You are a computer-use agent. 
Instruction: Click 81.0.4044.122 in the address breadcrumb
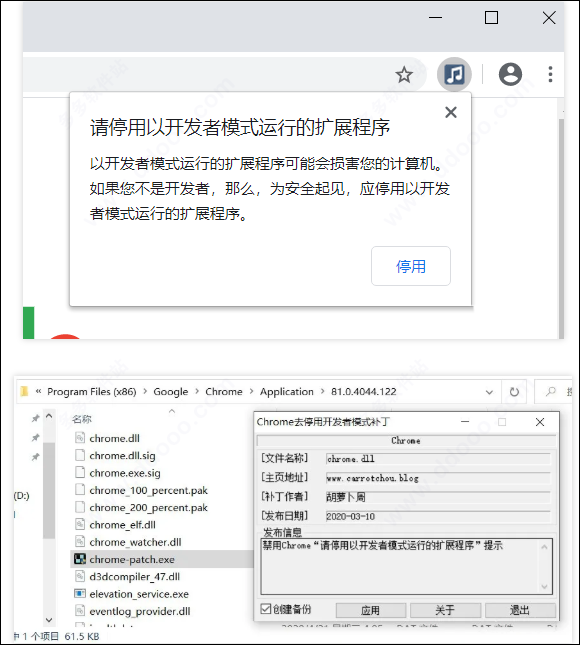(364, 392)
